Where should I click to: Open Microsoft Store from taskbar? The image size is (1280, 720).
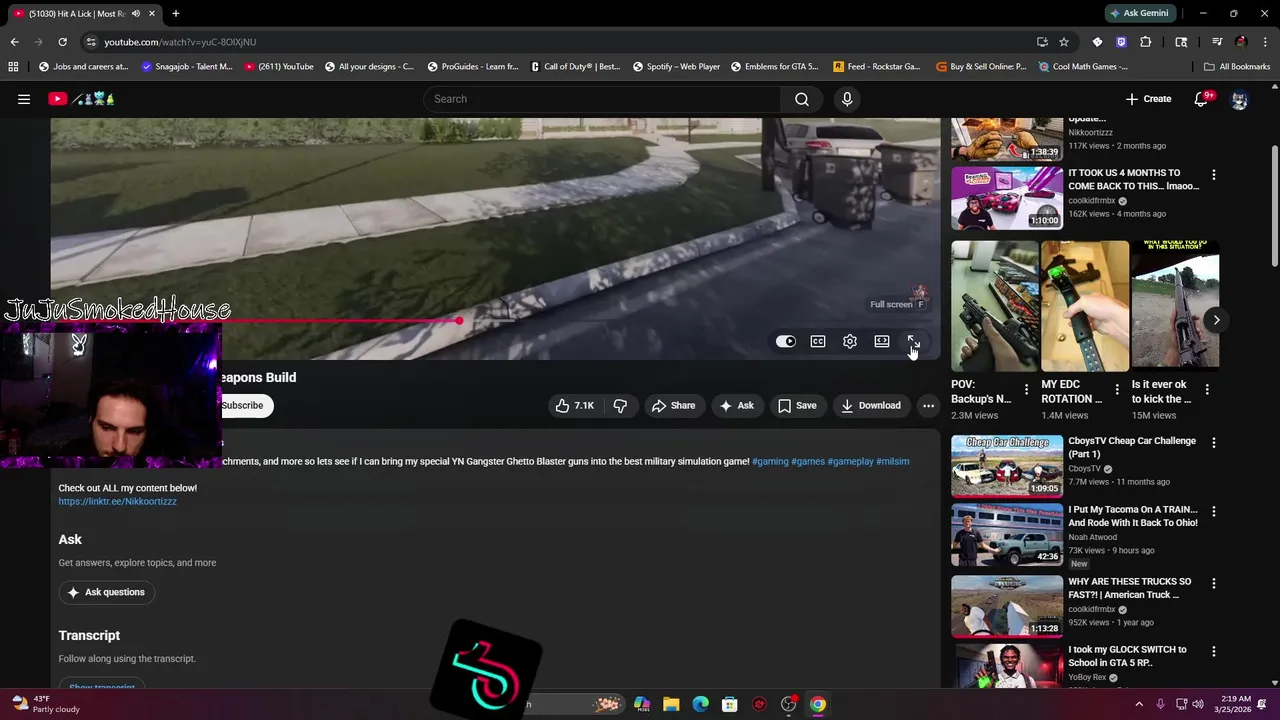click(730, 704)
